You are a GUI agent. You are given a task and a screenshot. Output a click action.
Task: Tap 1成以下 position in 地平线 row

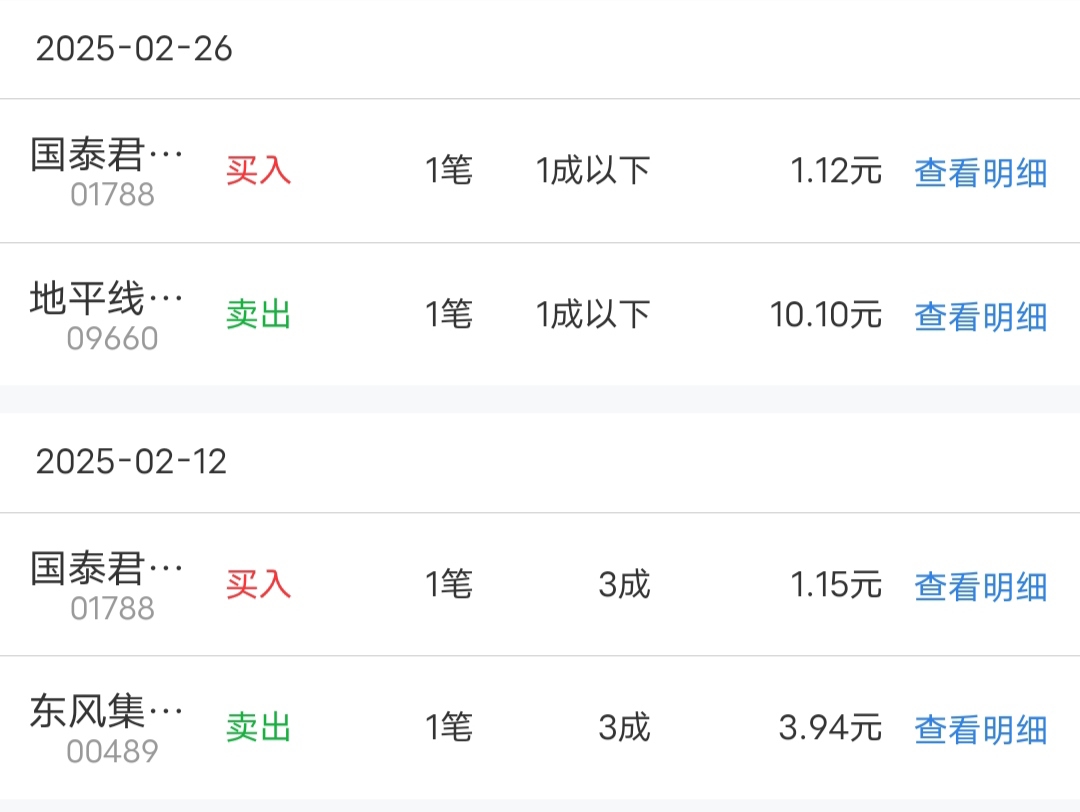coord(593,315)
